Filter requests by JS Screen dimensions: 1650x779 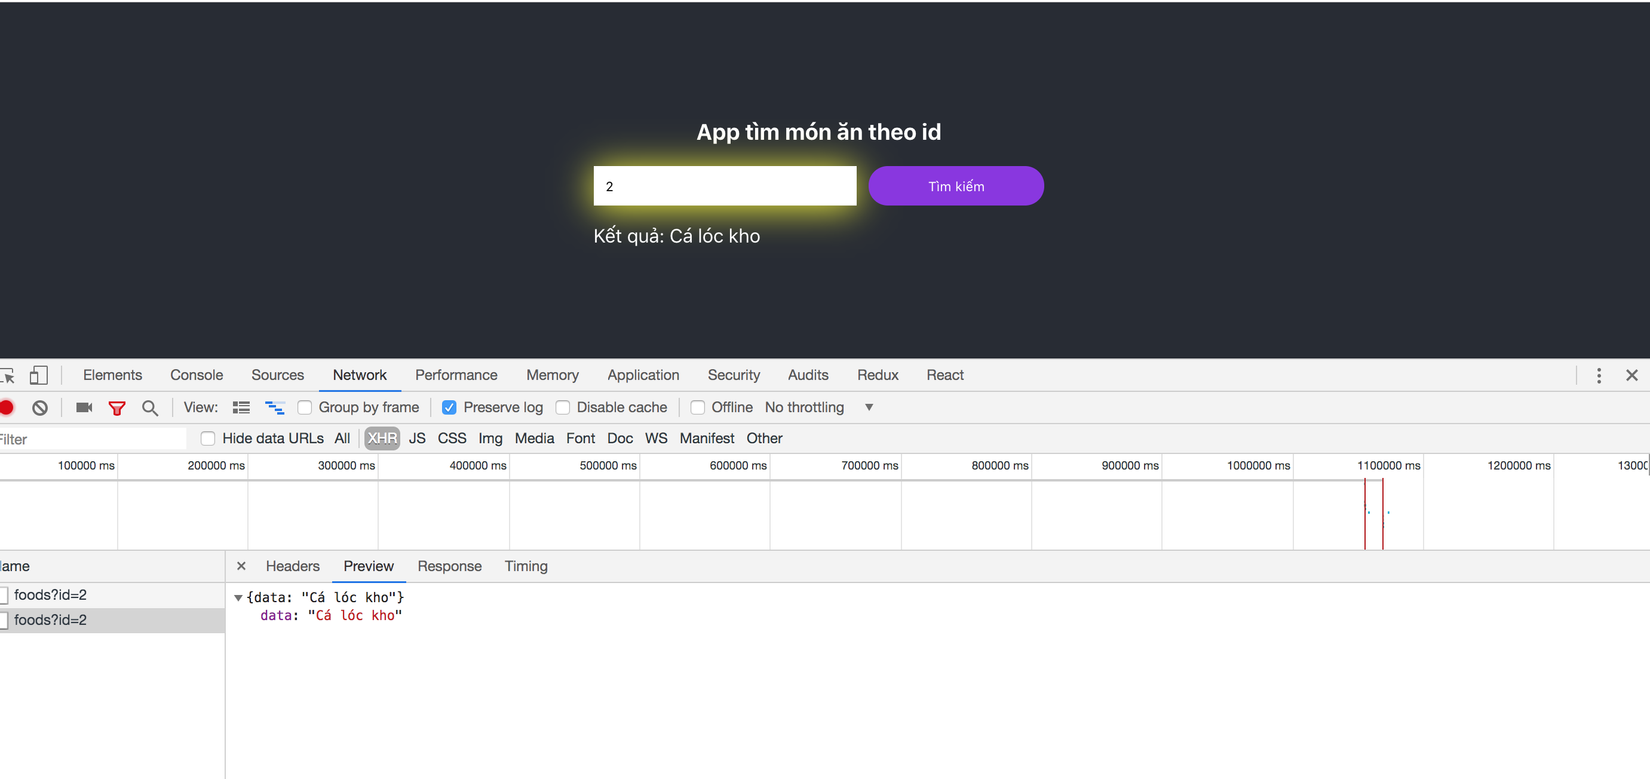[x=417, y=439]
